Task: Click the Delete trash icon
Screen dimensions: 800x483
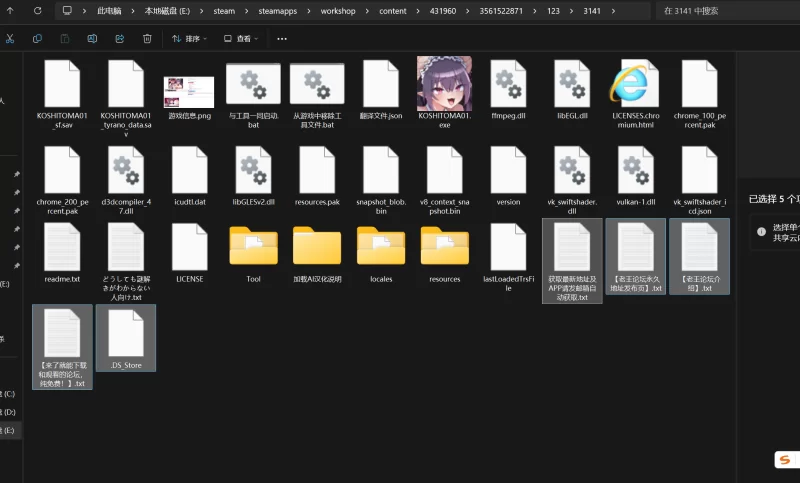Action: 147,39
